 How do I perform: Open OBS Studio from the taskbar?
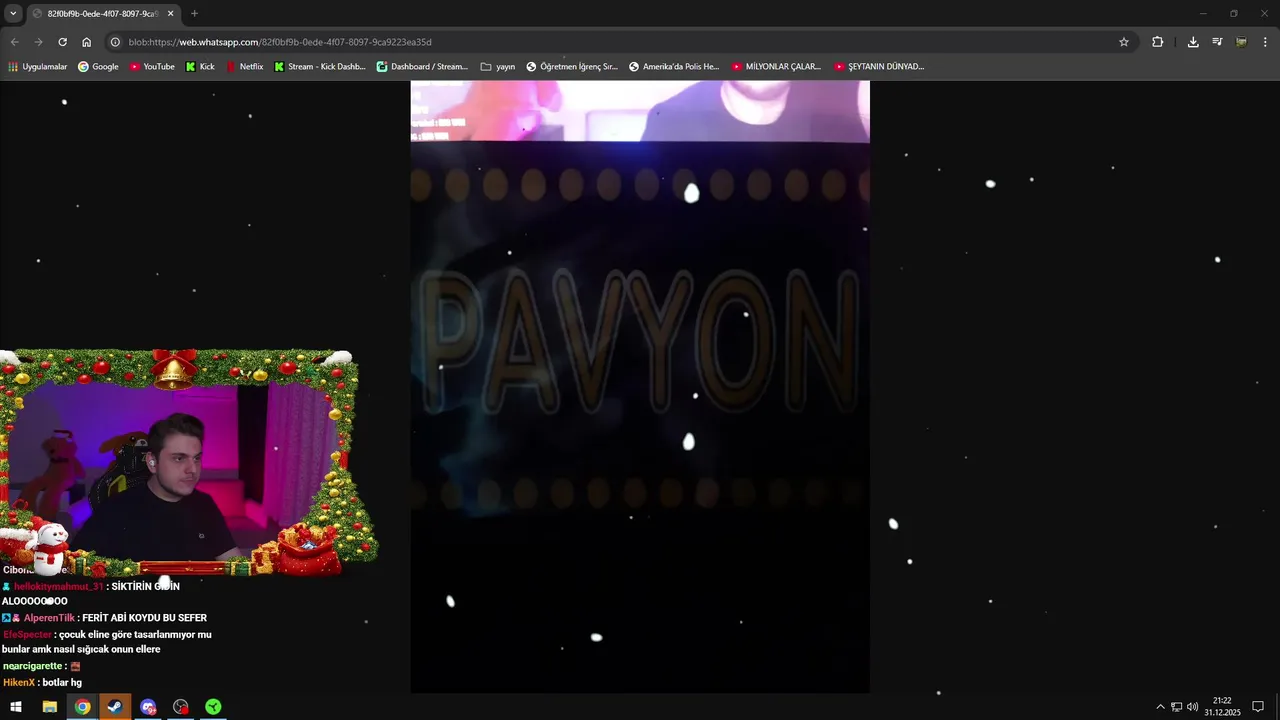181,707
